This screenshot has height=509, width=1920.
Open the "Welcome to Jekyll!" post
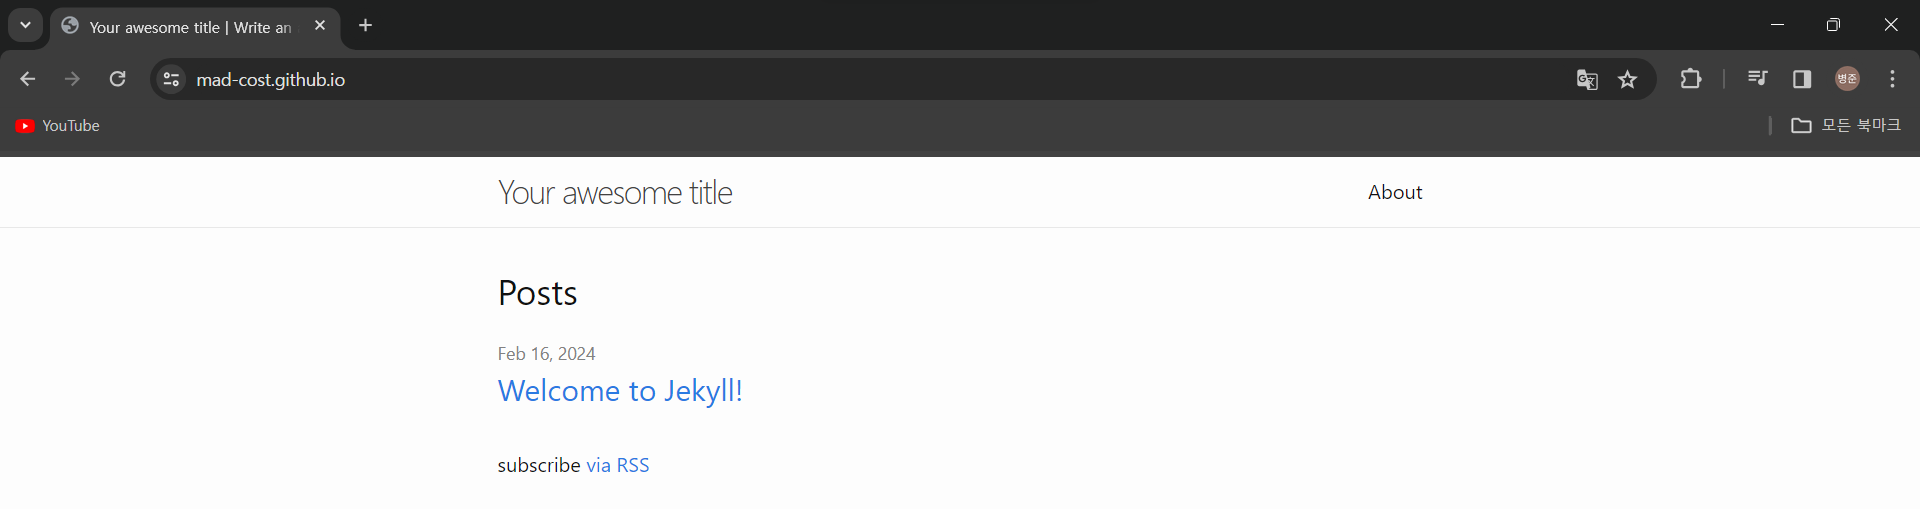click(620, 390)
